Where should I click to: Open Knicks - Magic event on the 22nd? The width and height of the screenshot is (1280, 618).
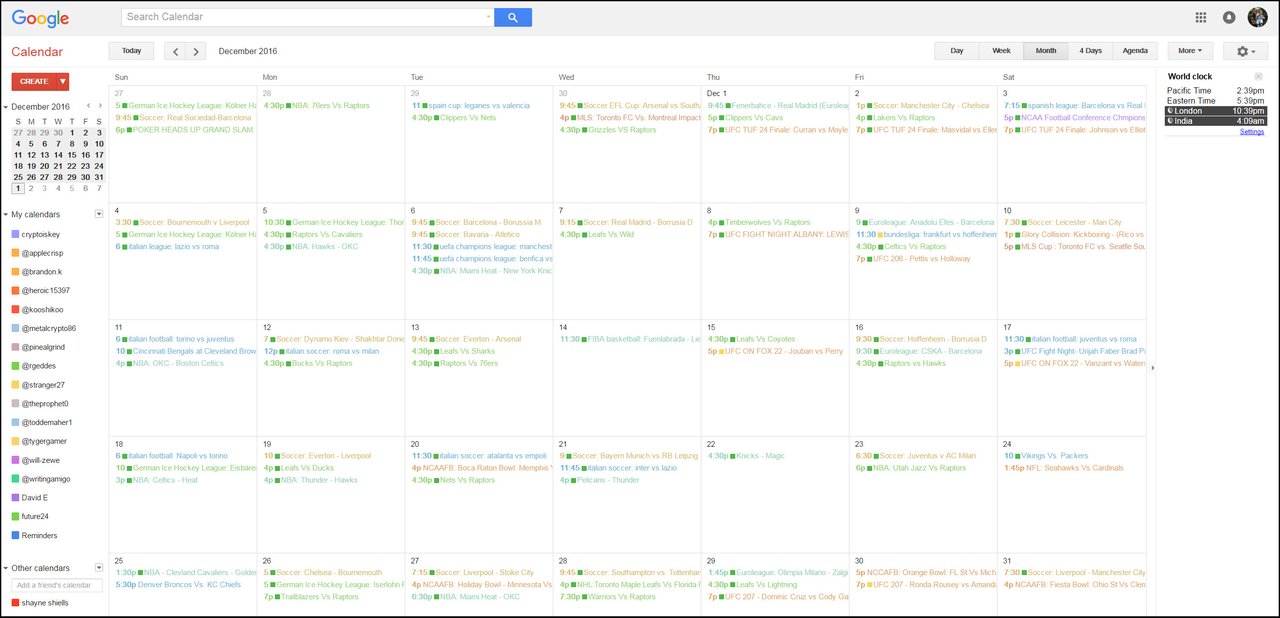[x=746, y=456]
